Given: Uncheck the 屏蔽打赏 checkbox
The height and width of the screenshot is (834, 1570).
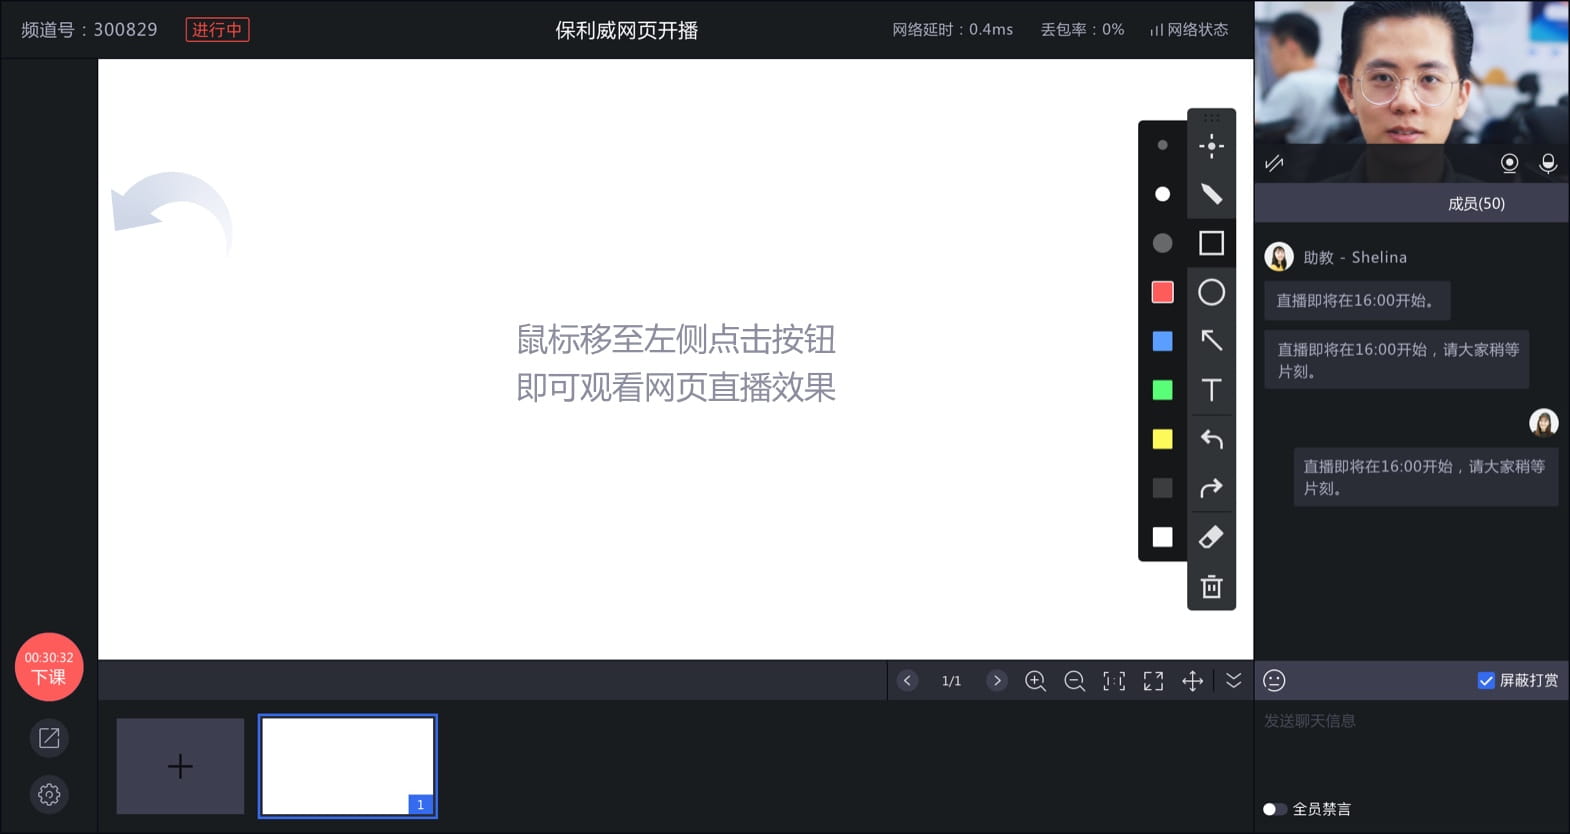Looking at the screenshot, I should pos(1486,680).
